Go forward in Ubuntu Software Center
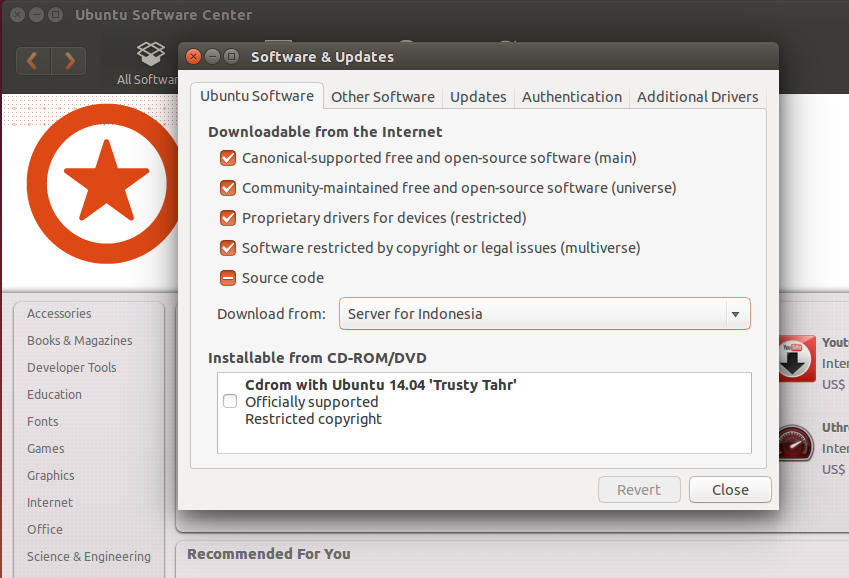This screenshot has width=849, height=578. [69, 61]
